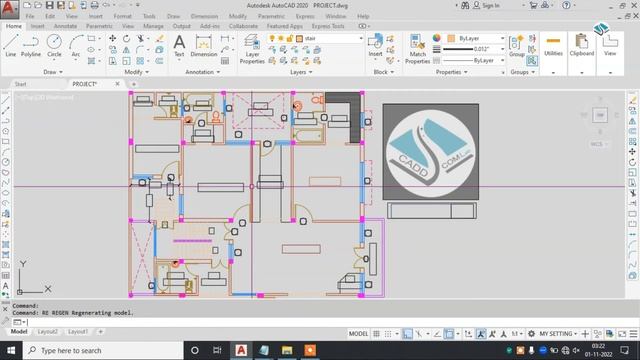
Task: Open the stair layer dropdown
Action: (x=361, y=38)
